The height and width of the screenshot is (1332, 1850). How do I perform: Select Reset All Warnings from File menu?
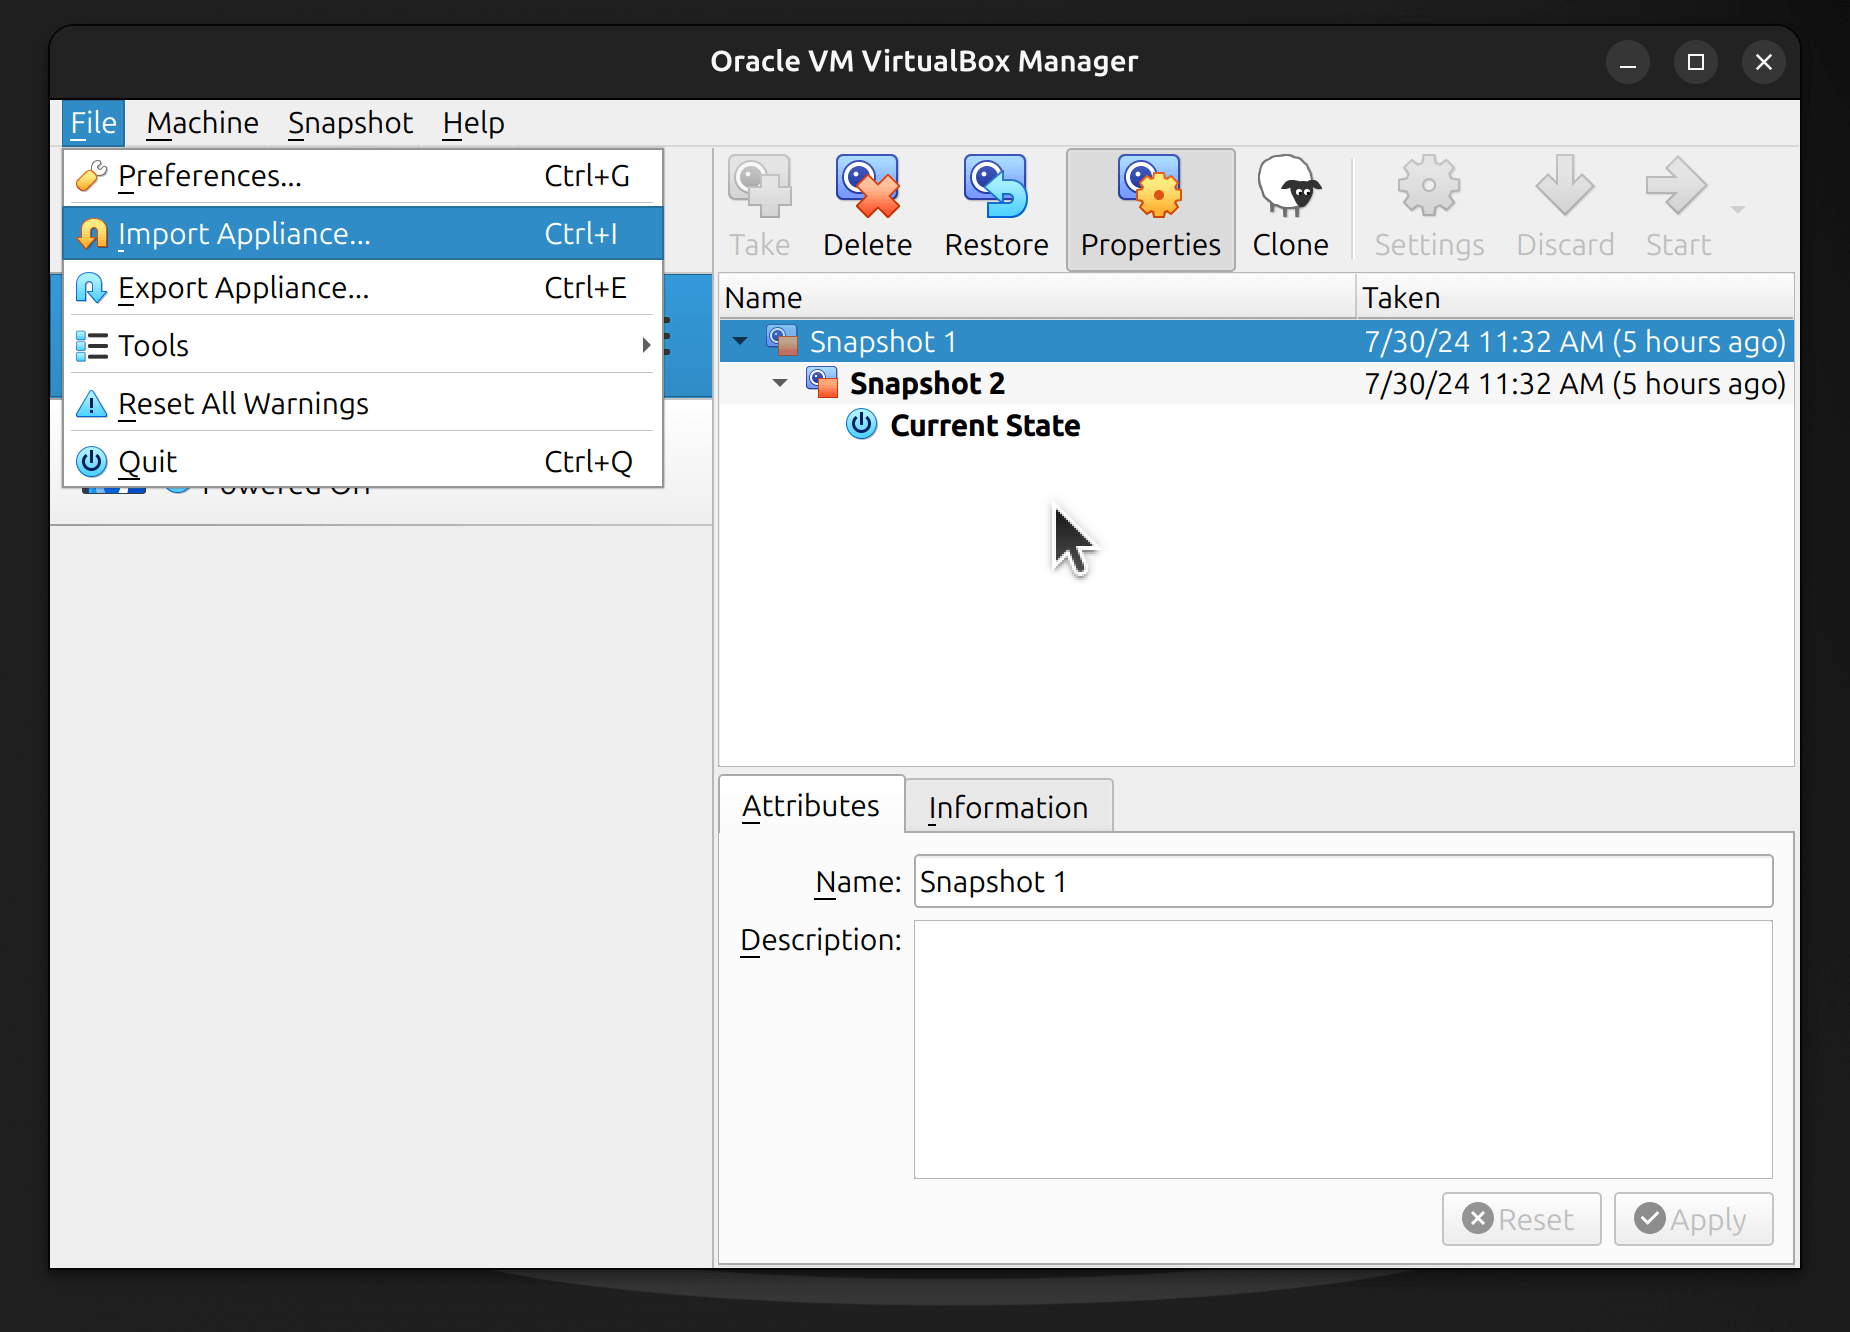pyautogui.click(x=243, y=403)
